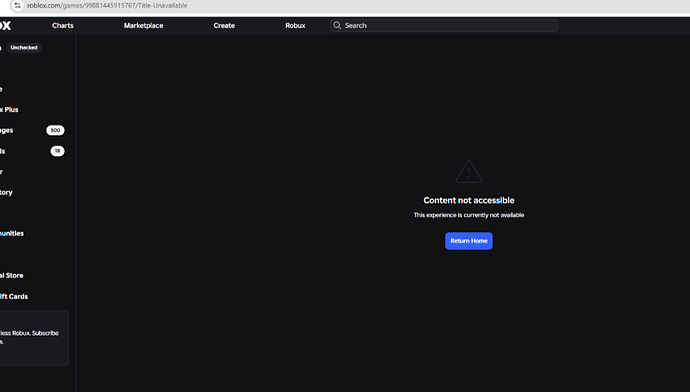Open the Charts page
Screen dimensions: 690x392
[x=62, y=26]
